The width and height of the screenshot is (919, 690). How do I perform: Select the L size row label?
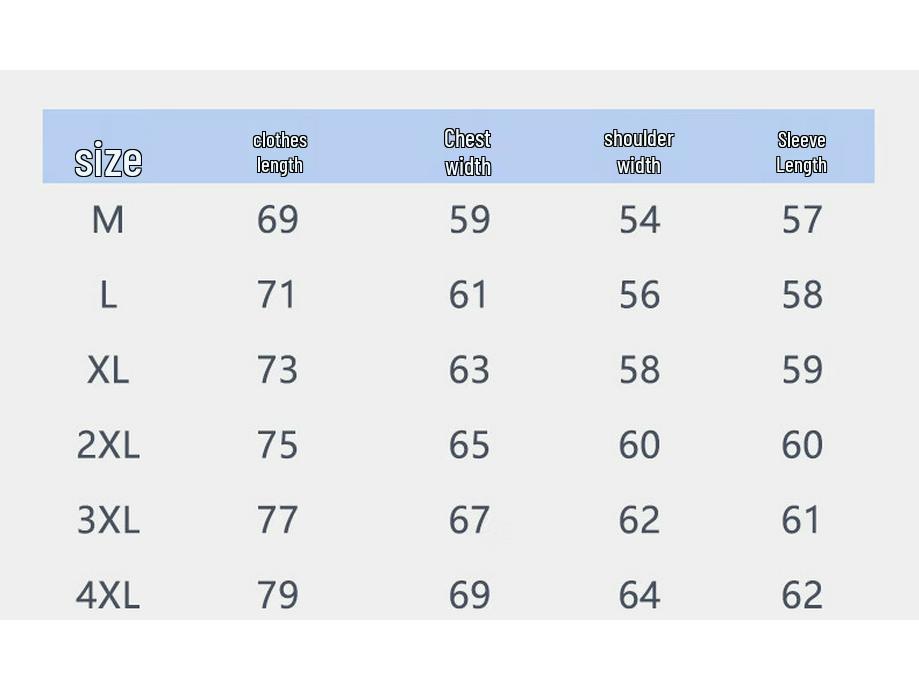108,295
